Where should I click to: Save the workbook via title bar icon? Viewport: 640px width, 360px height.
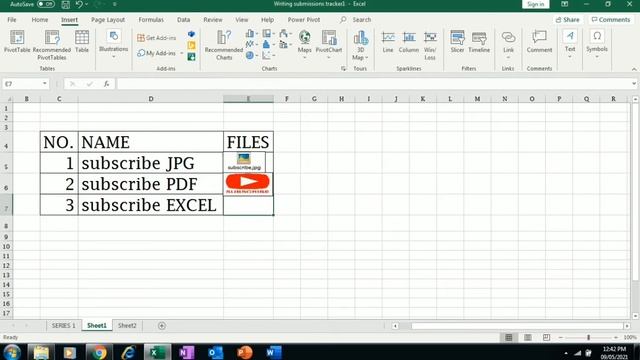pos(65,4)
